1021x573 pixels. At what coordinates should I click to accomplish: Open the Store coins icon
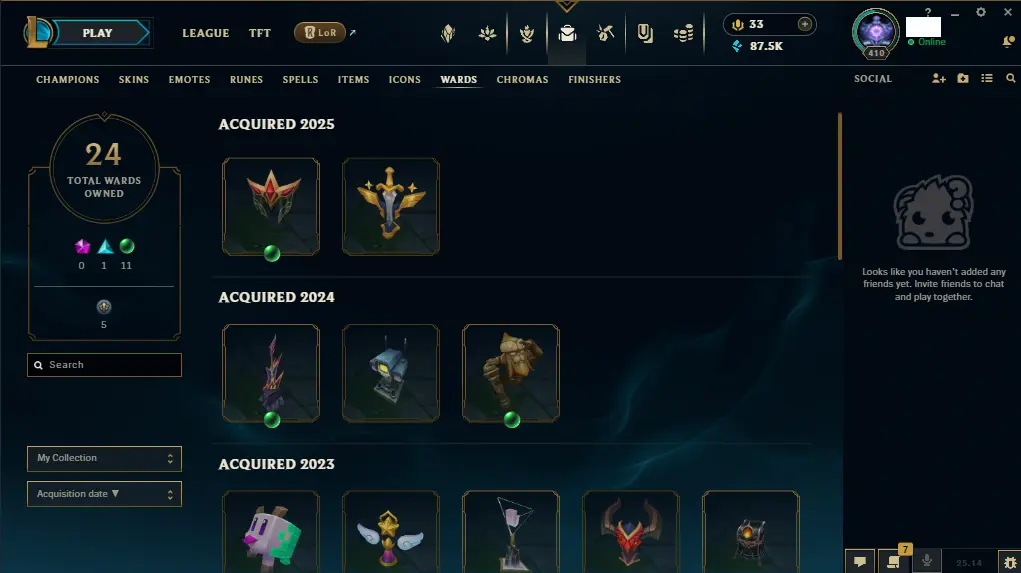[x=683, y=33]
